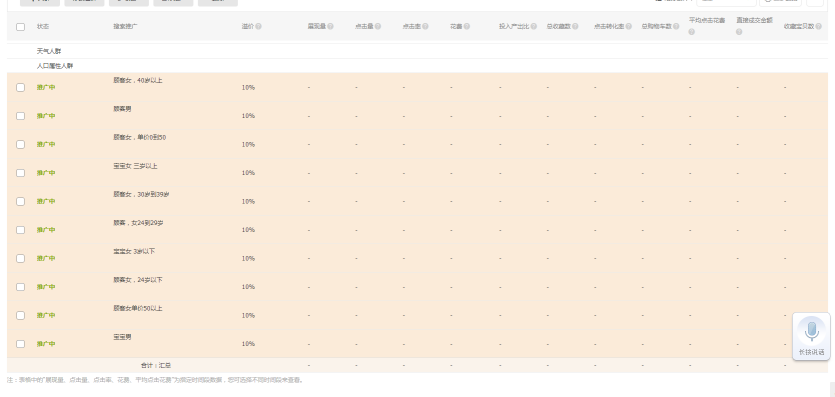835x397 pixels.
Task: Select audience name 宝宝男
Action: point(122,337)
